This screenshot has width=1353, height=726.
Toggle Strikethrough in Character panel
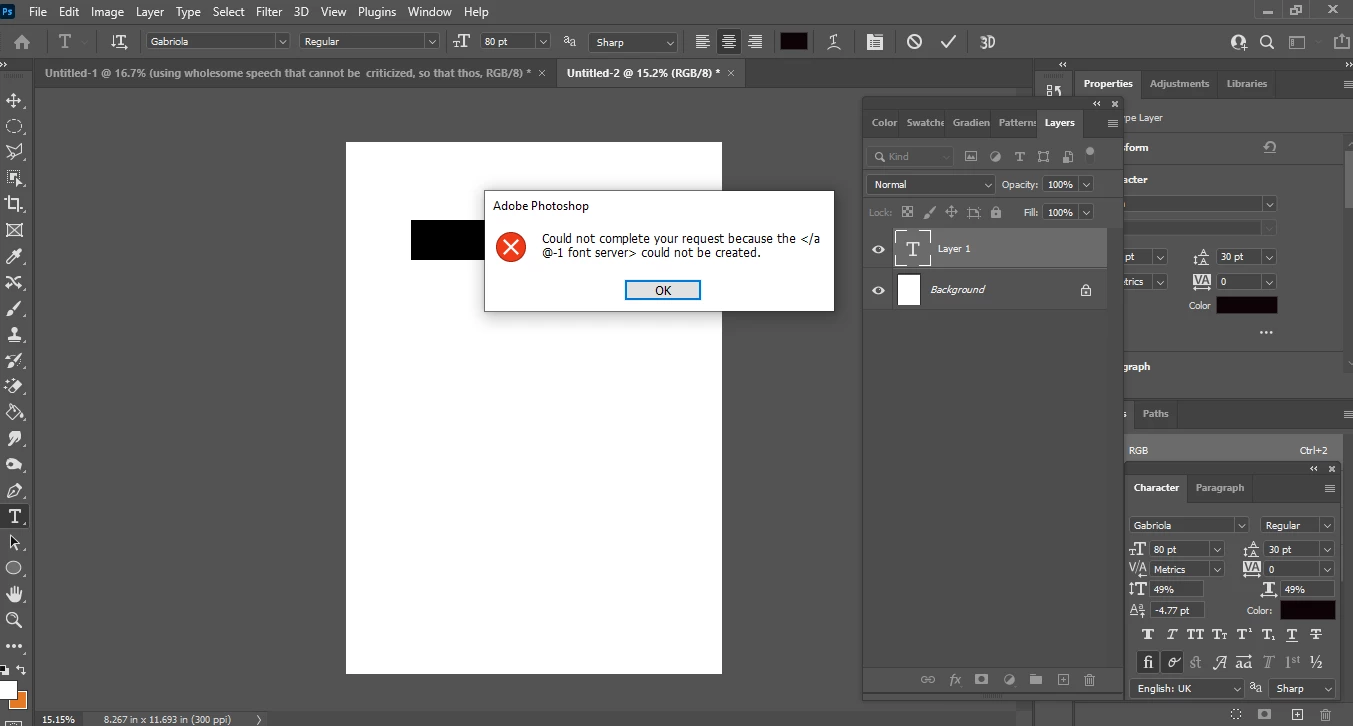click(x=1316, y=635)
